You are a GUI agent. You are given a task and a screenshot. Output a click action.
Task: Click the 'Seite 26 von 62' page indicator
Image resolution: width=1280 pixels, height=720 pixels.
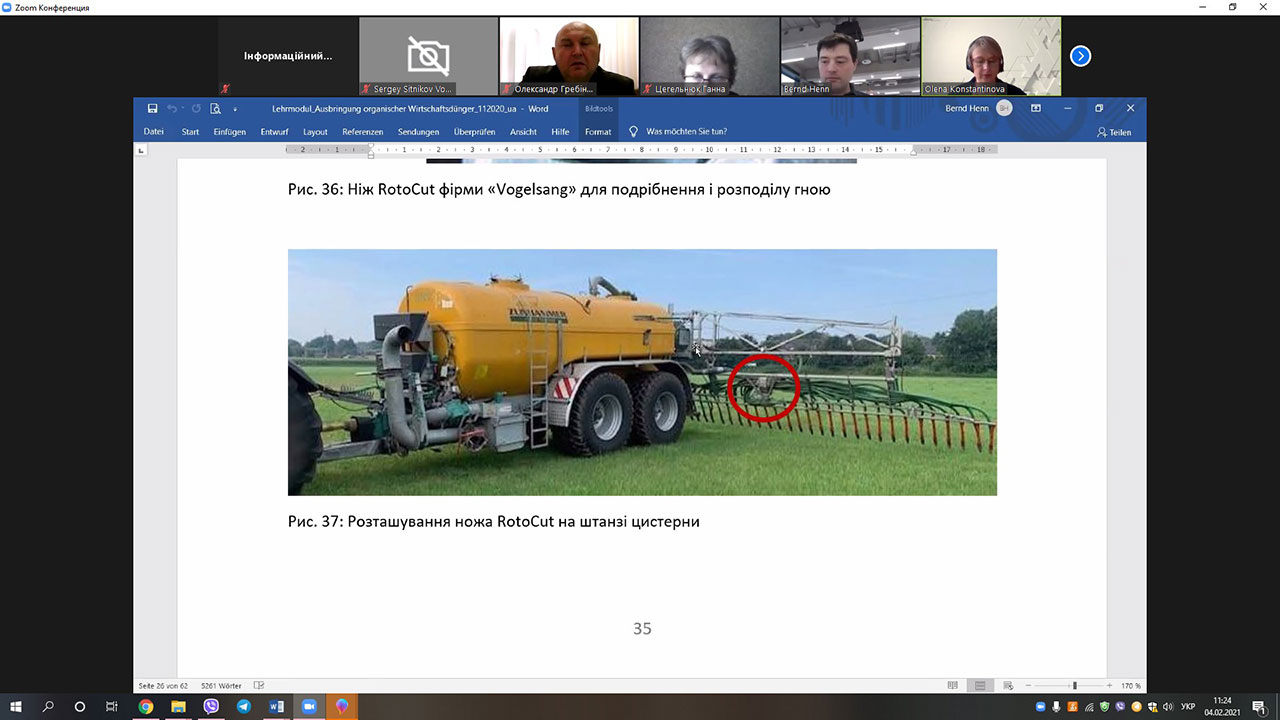(x=165, y=686)
